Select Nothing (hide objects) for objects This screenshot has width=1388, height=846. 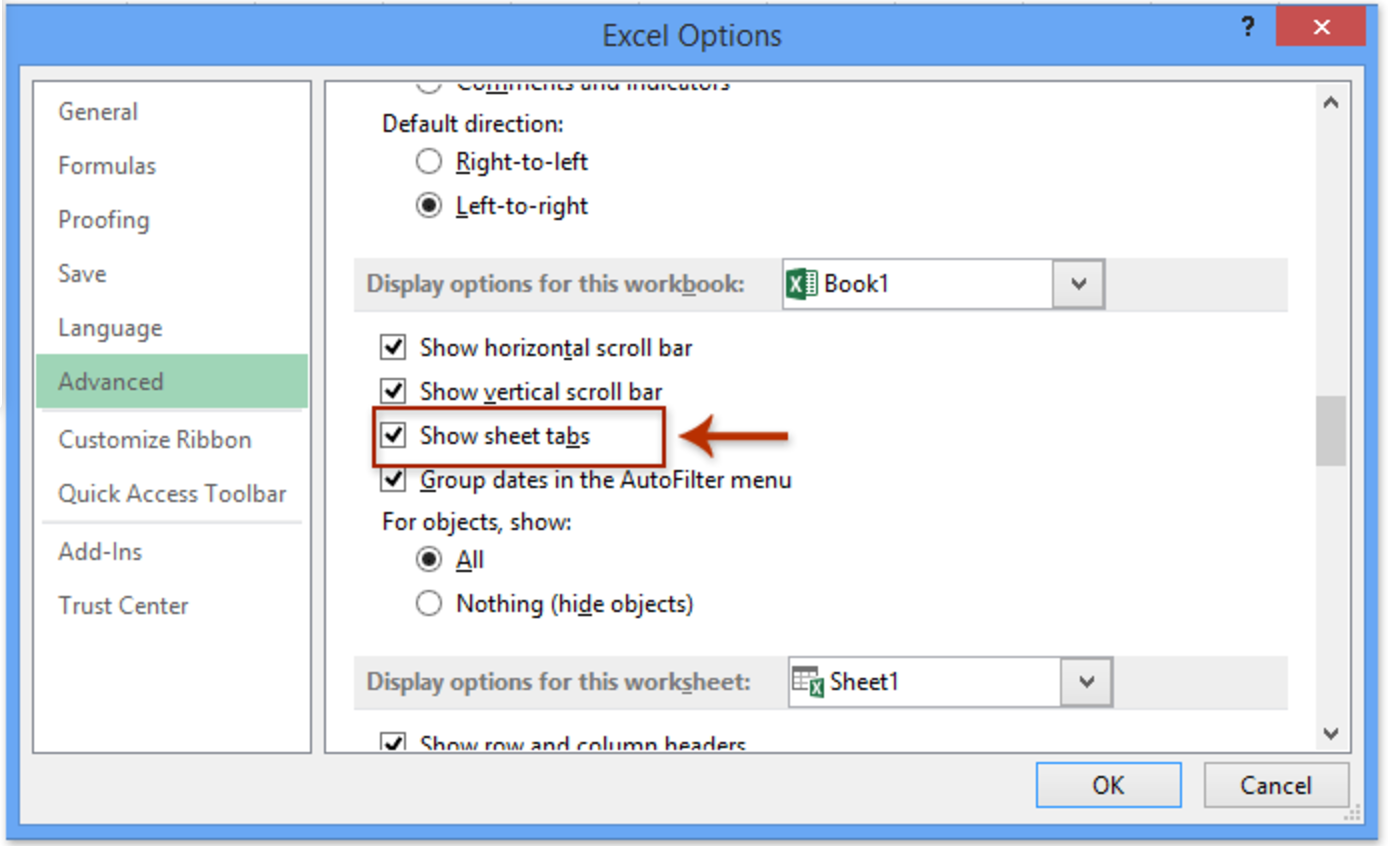429,603
